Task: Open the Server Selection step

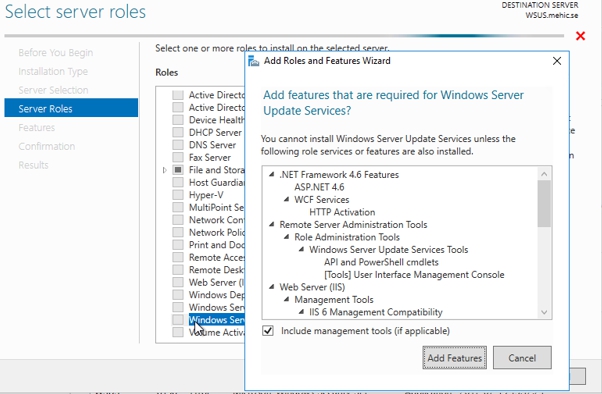Action: (53, 90)
